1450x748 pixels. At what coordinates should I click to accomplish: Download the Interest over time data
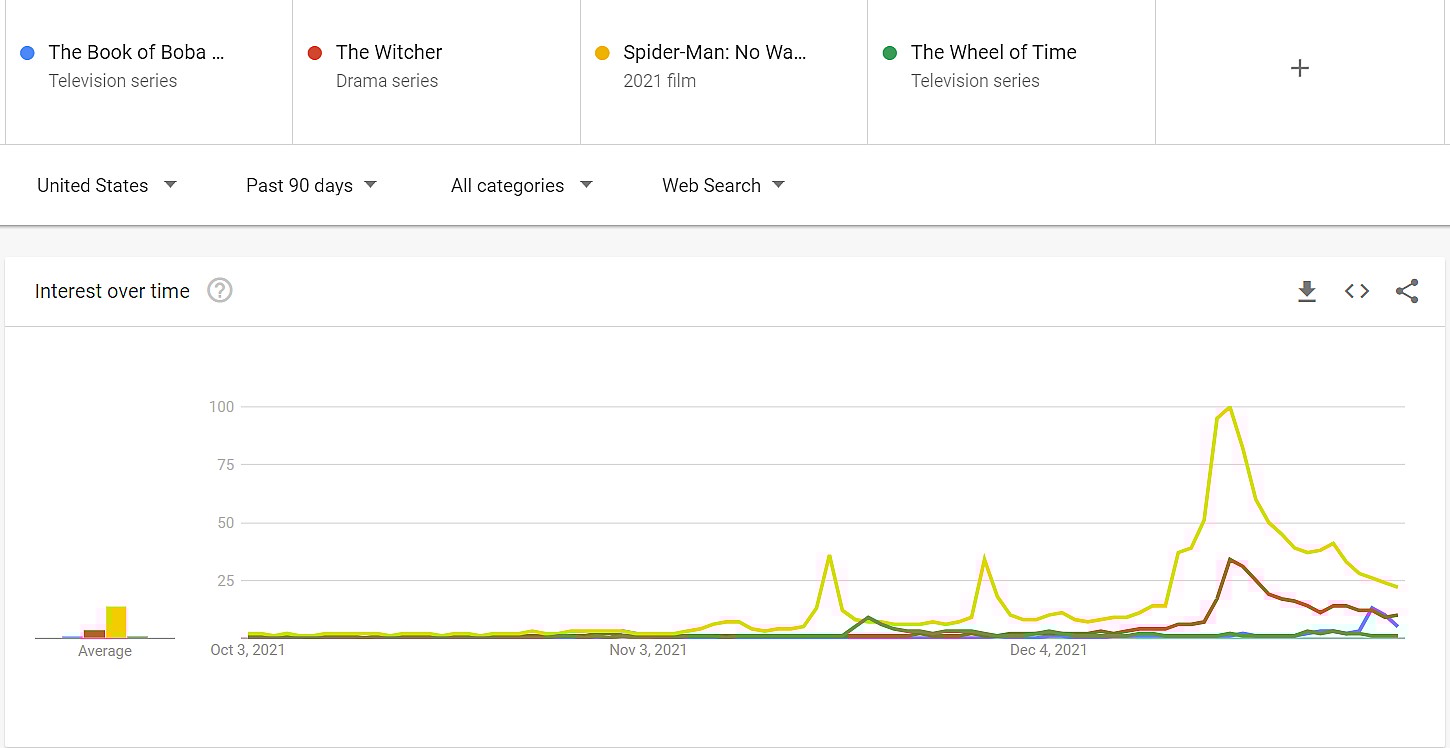pos(1306,291)
